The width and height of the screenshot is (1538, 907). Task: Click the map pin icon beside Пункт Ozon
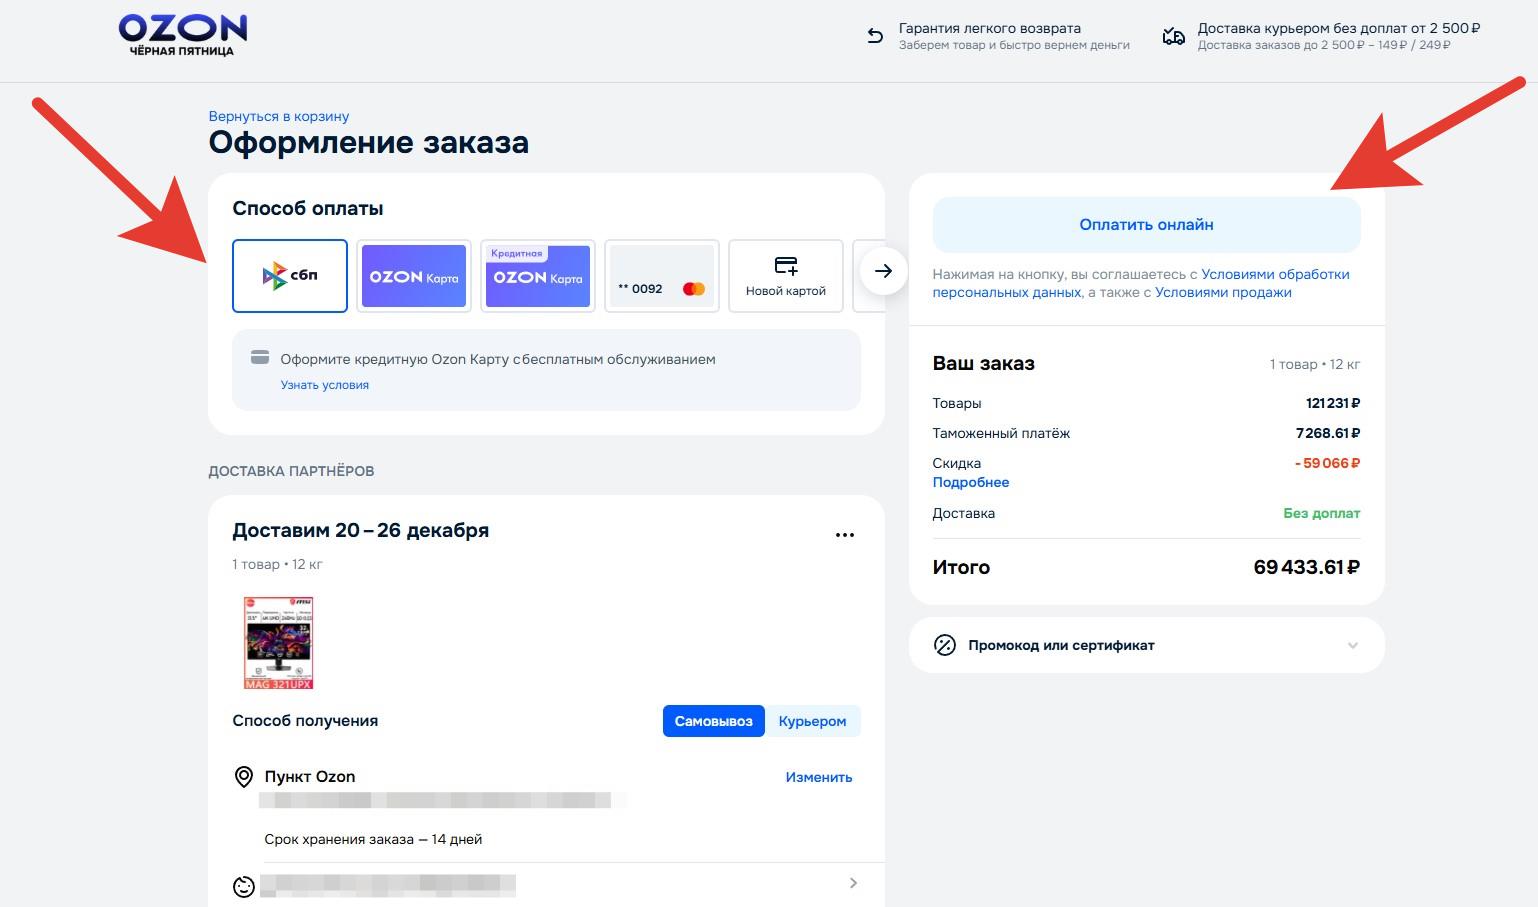pyautogui.click(x=244, y=777)
